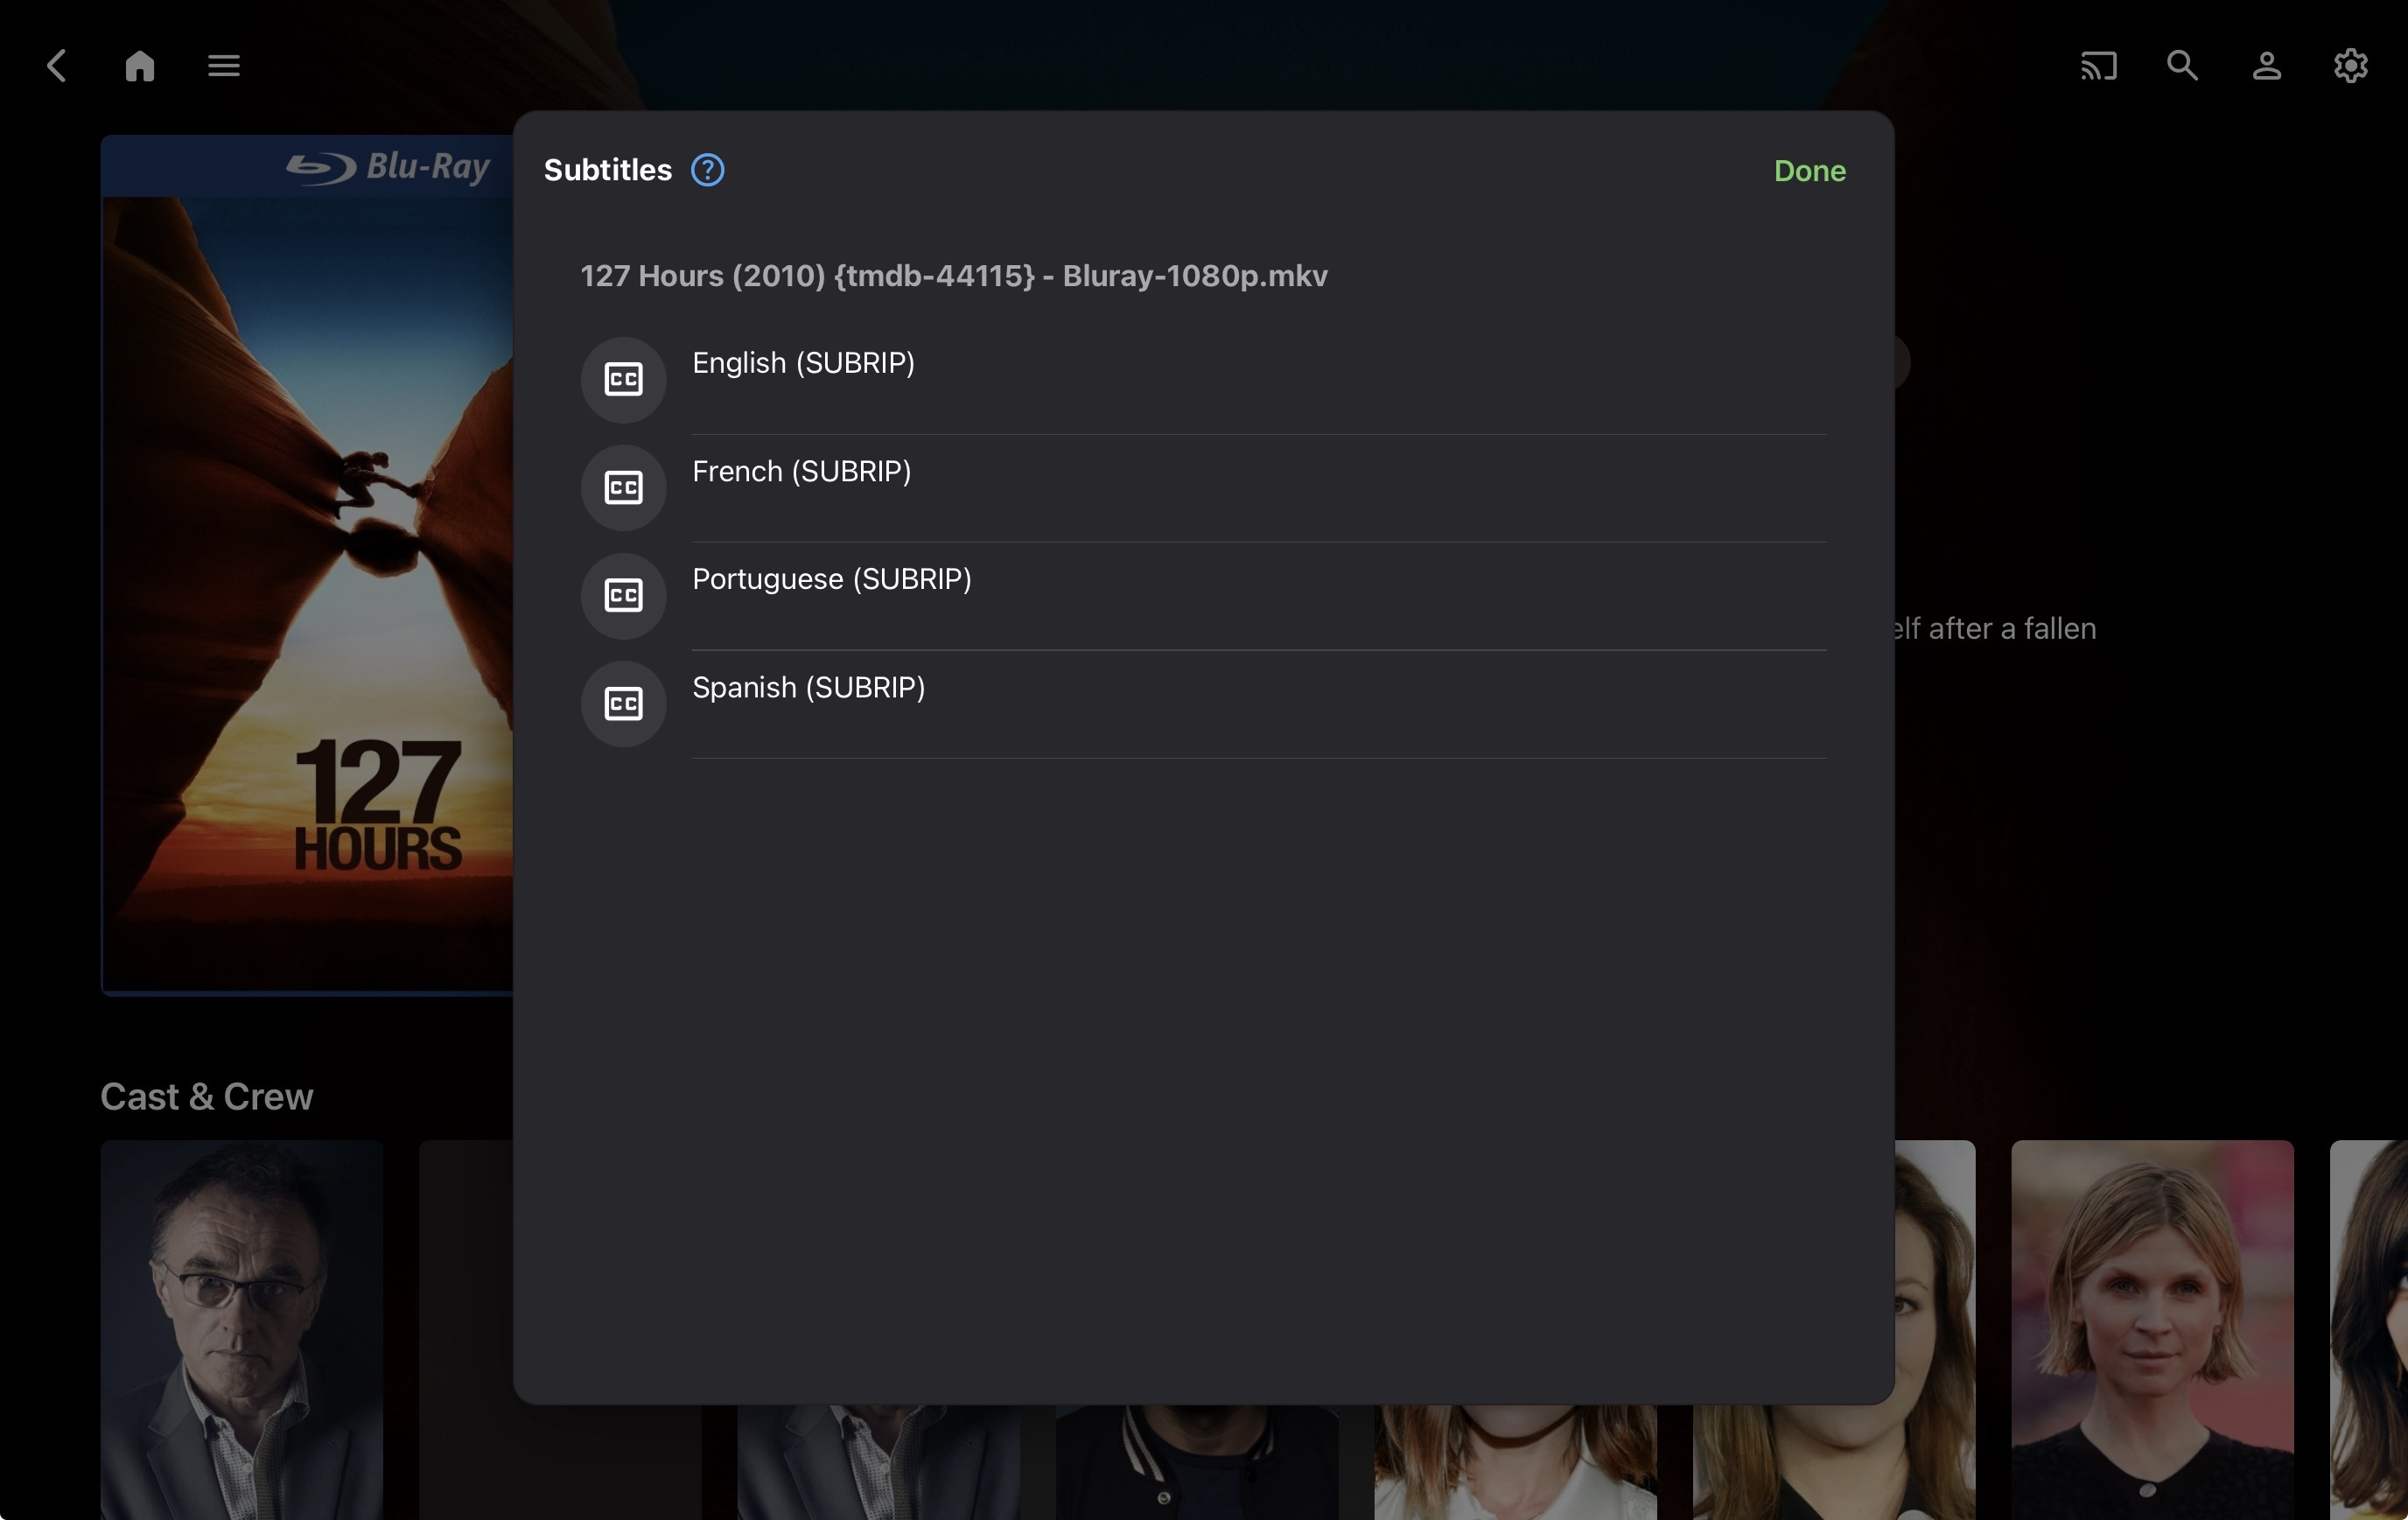Select French (SUBRIP) subtitle track
Screen dimensions: 2408x1520
click(801, 471)
